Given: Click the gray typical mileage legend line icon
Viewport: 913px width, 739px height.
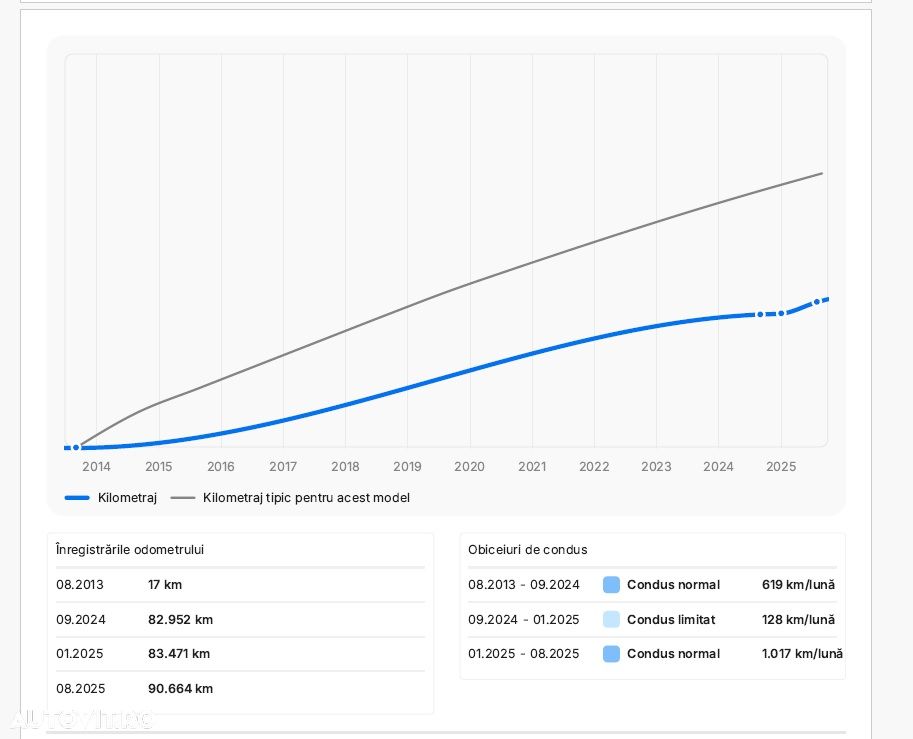Looking at the screenshot, I should coord(183,498).
